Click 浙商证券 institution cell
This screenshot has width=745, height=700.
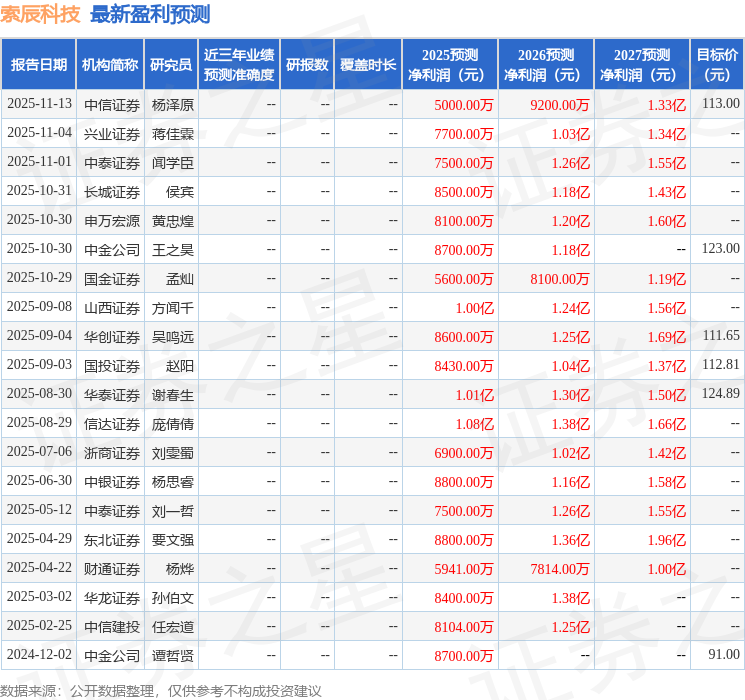[x=112, y=453]
